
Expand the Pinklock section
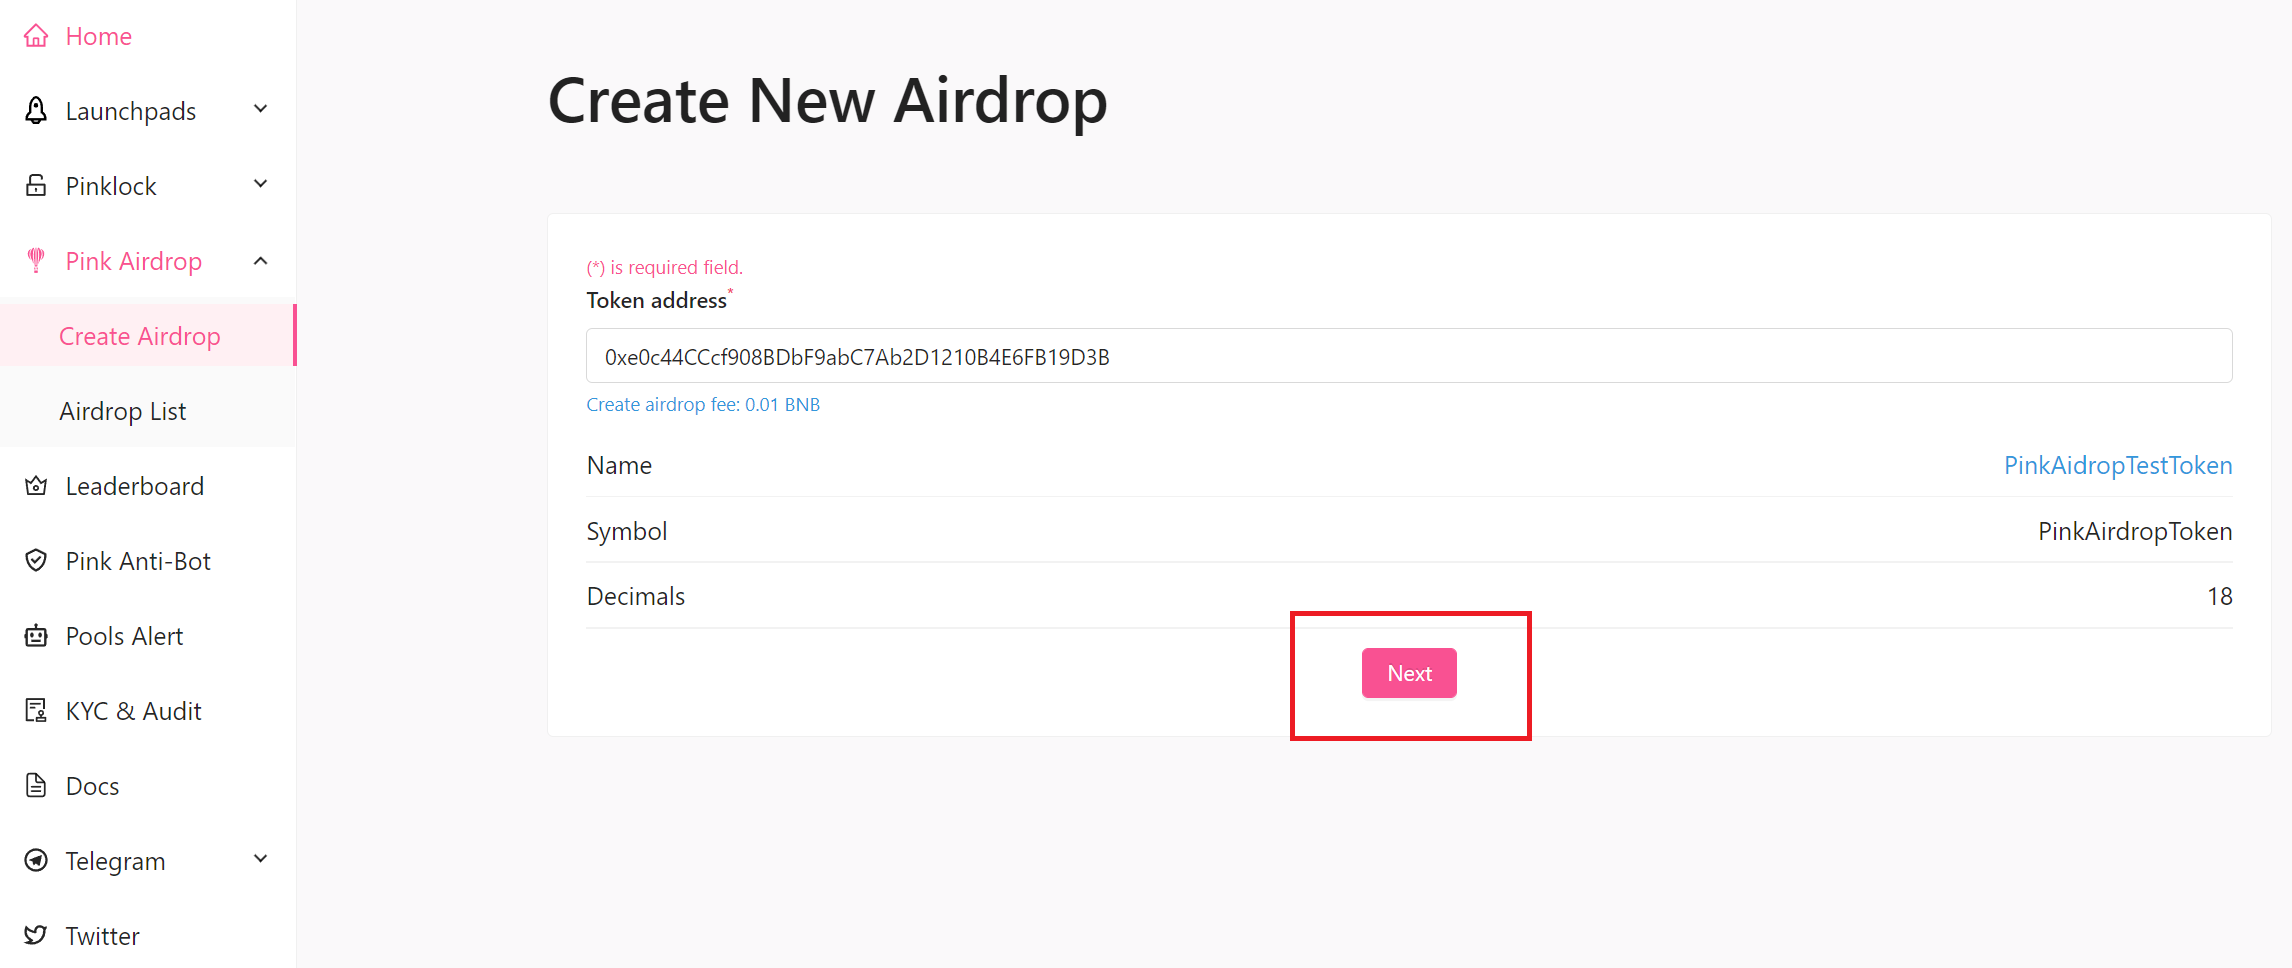click(x=260, y=183)
